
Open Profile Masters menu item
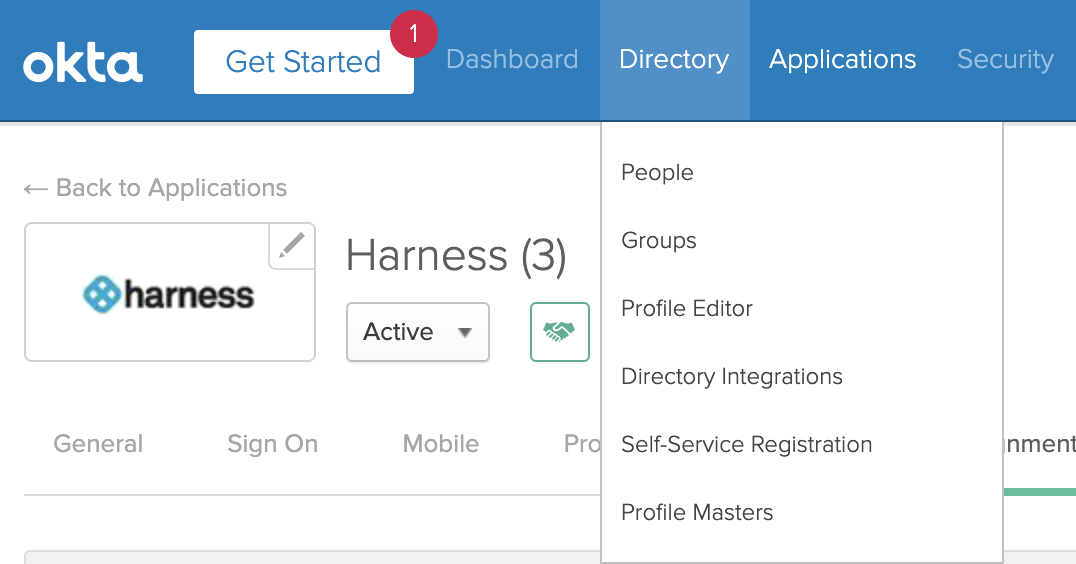(x=697, y=512)
